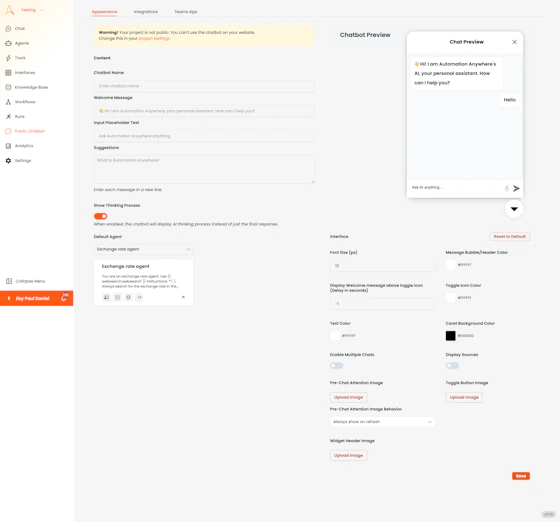
Task: Click the welcome message delay field
Action: tap(382, 303)
